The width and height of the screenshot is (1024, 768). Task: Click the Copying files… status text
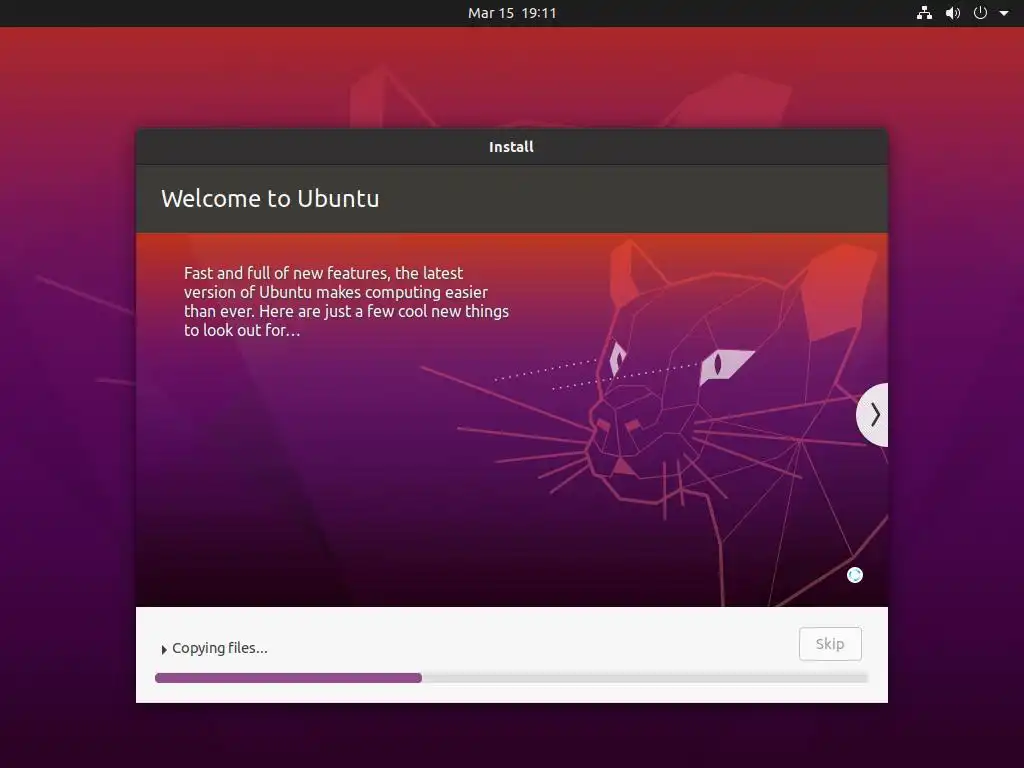pos(220,648)
